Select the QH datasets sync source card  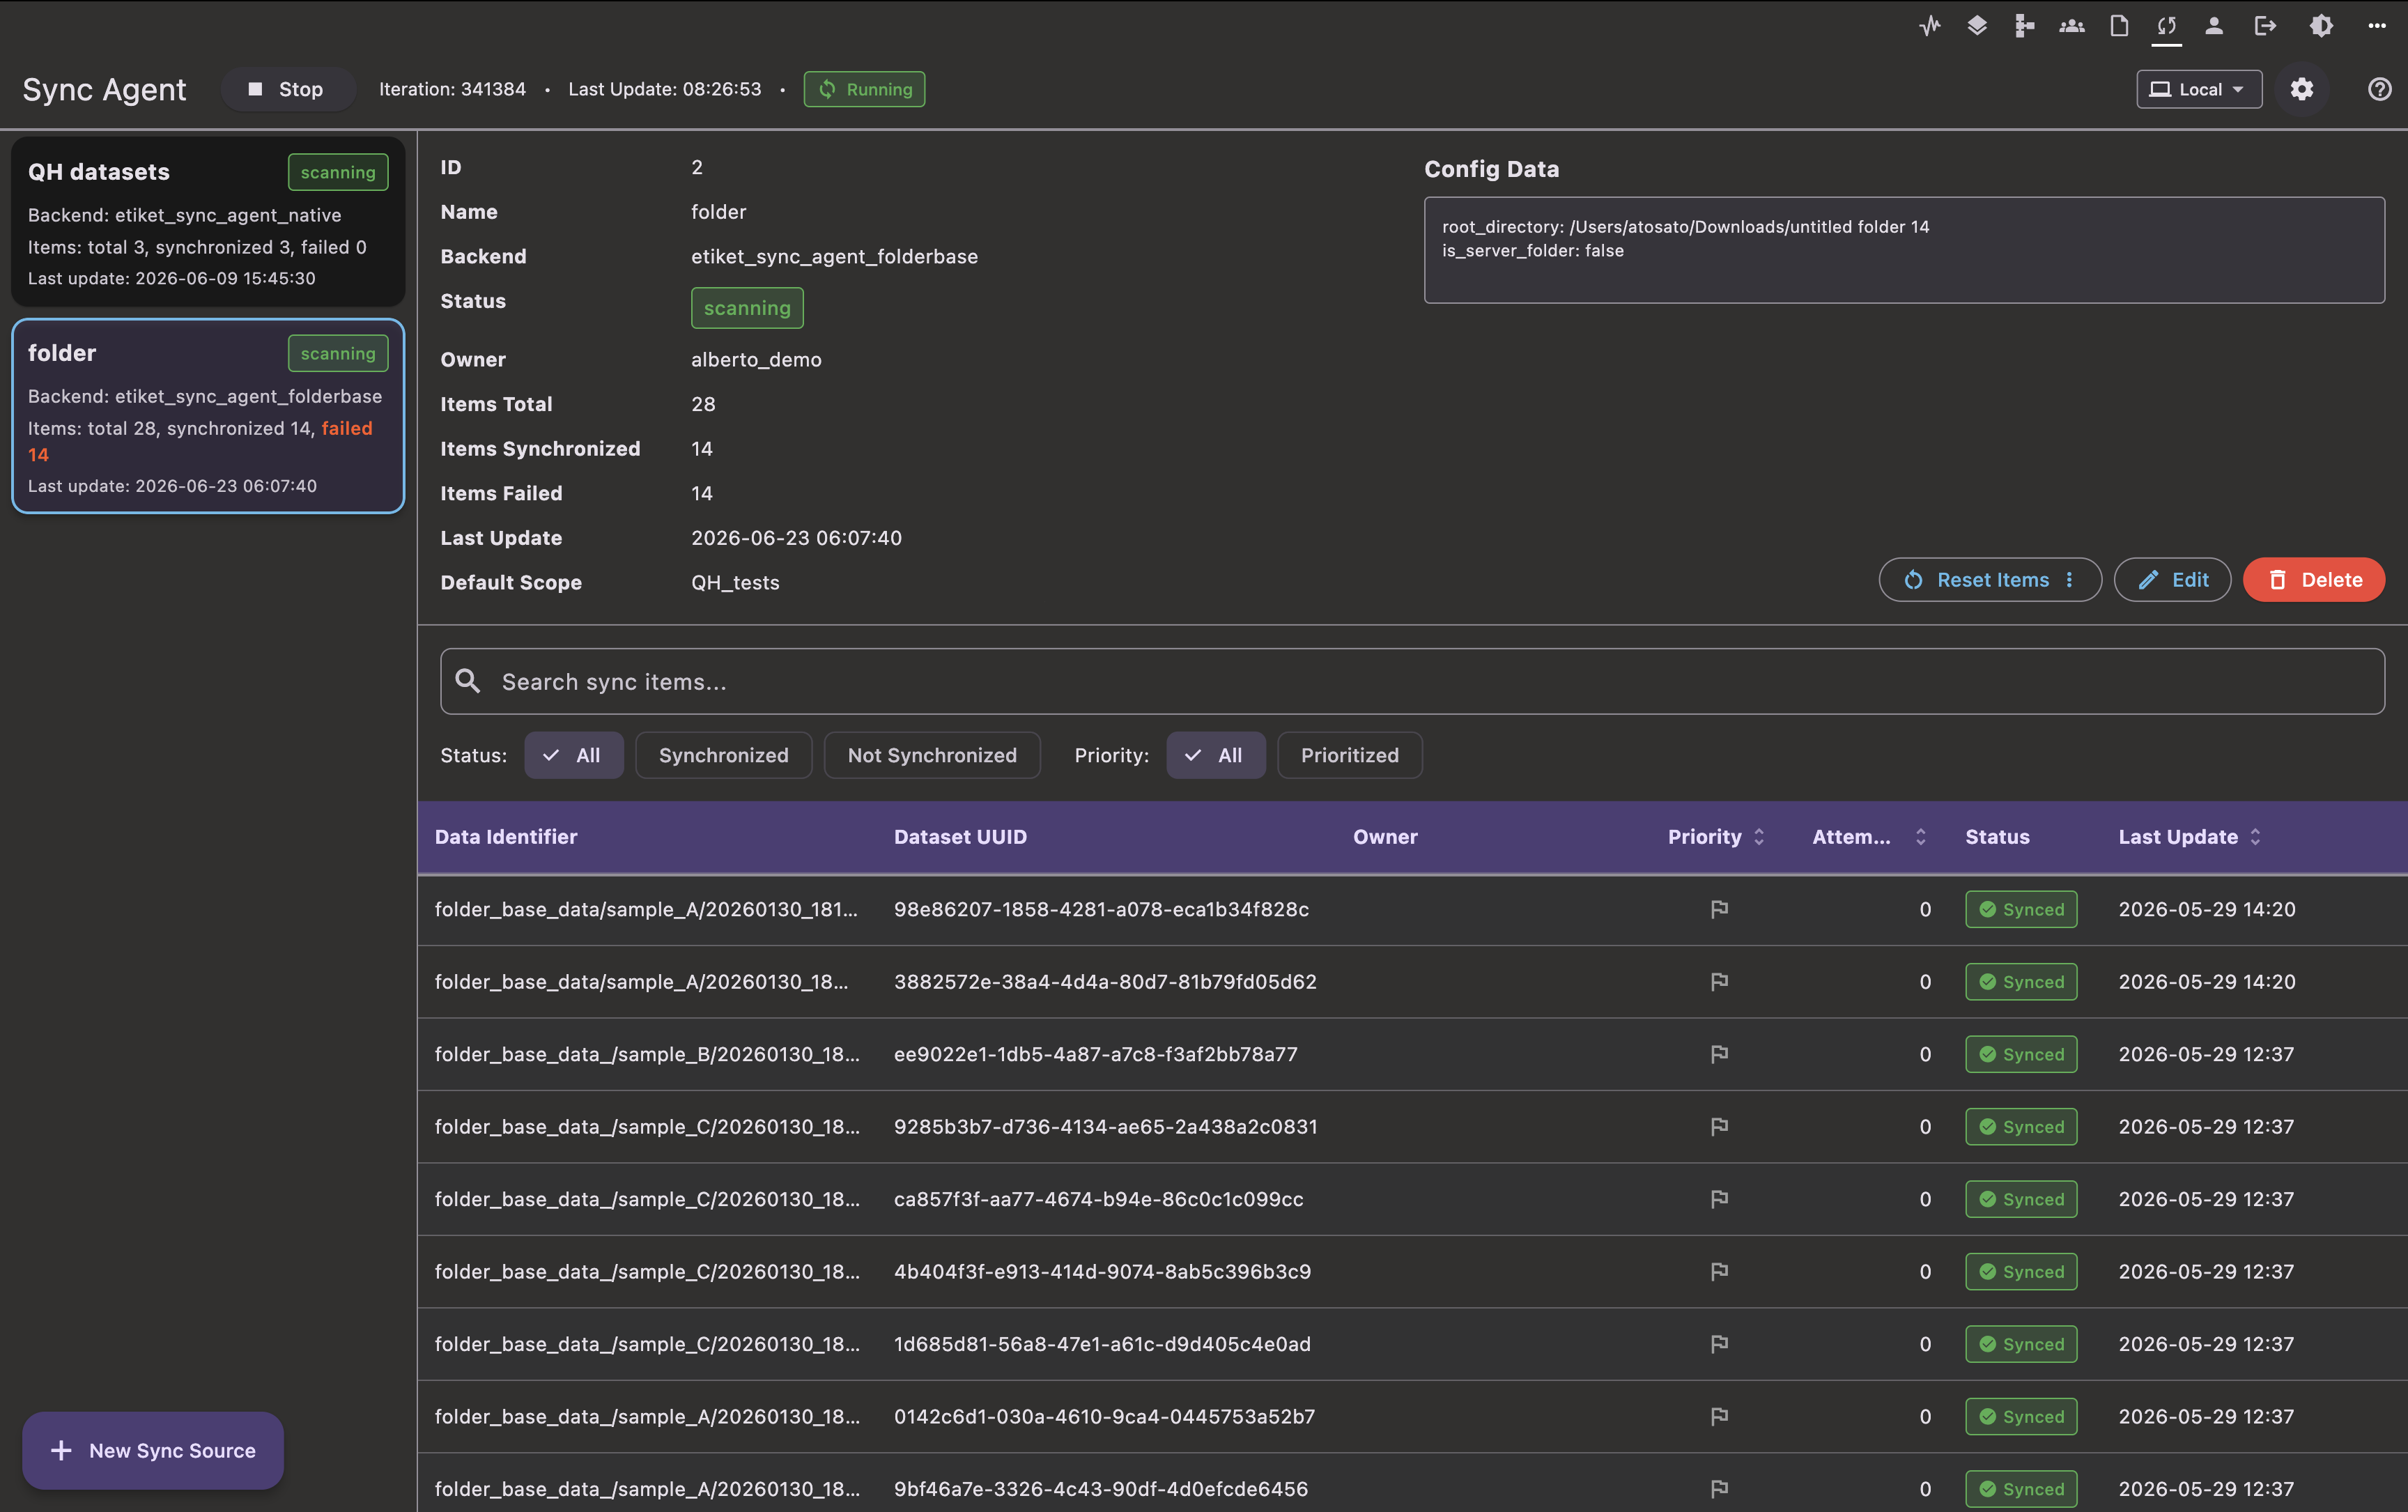[x=208, y=222]
